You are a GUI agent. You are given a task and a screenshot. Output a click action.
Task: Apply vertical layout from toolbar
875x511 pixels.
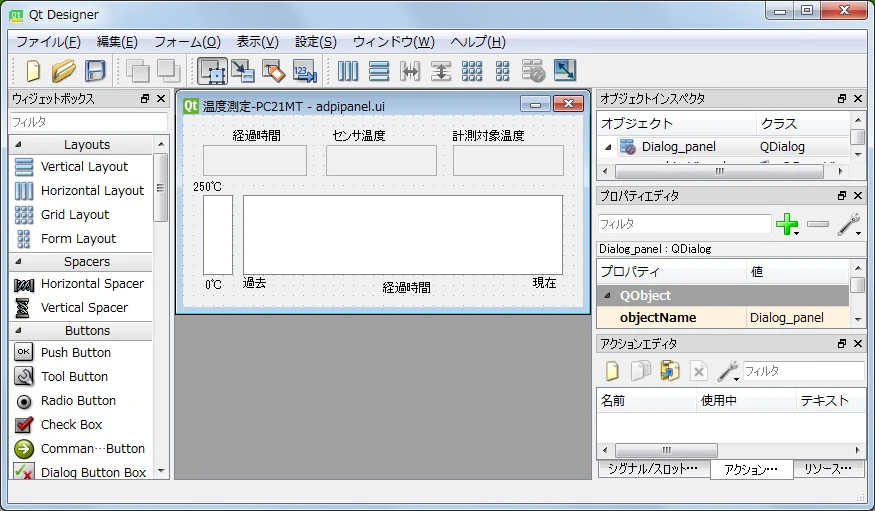(x=379, y=71)
